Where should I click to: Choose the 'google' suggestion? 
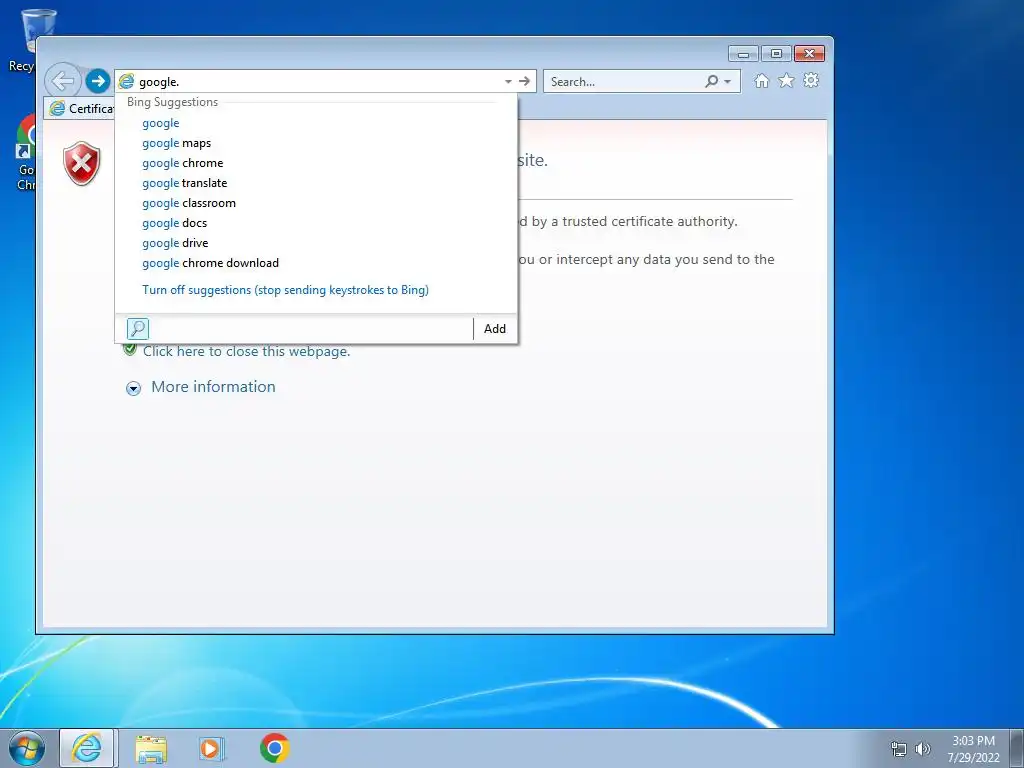161,123
